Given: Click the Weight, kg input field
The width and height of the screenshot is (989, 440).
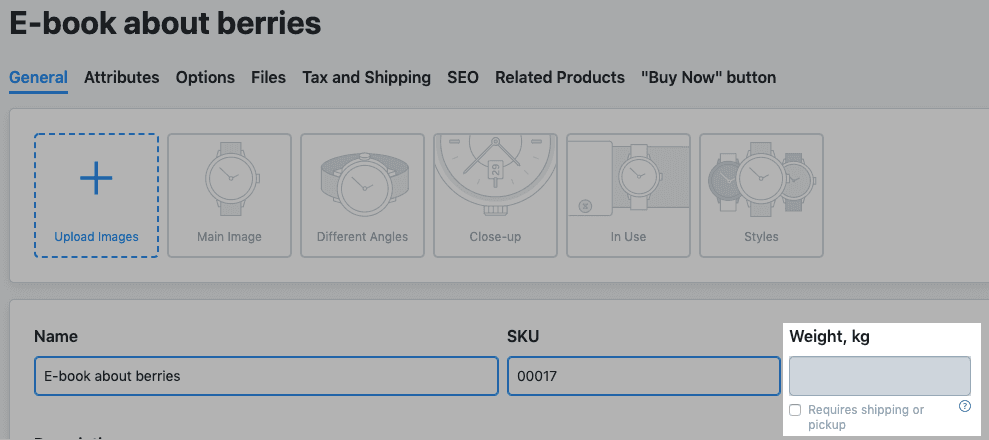Looking at the screenshot, I should click(879, 376).
